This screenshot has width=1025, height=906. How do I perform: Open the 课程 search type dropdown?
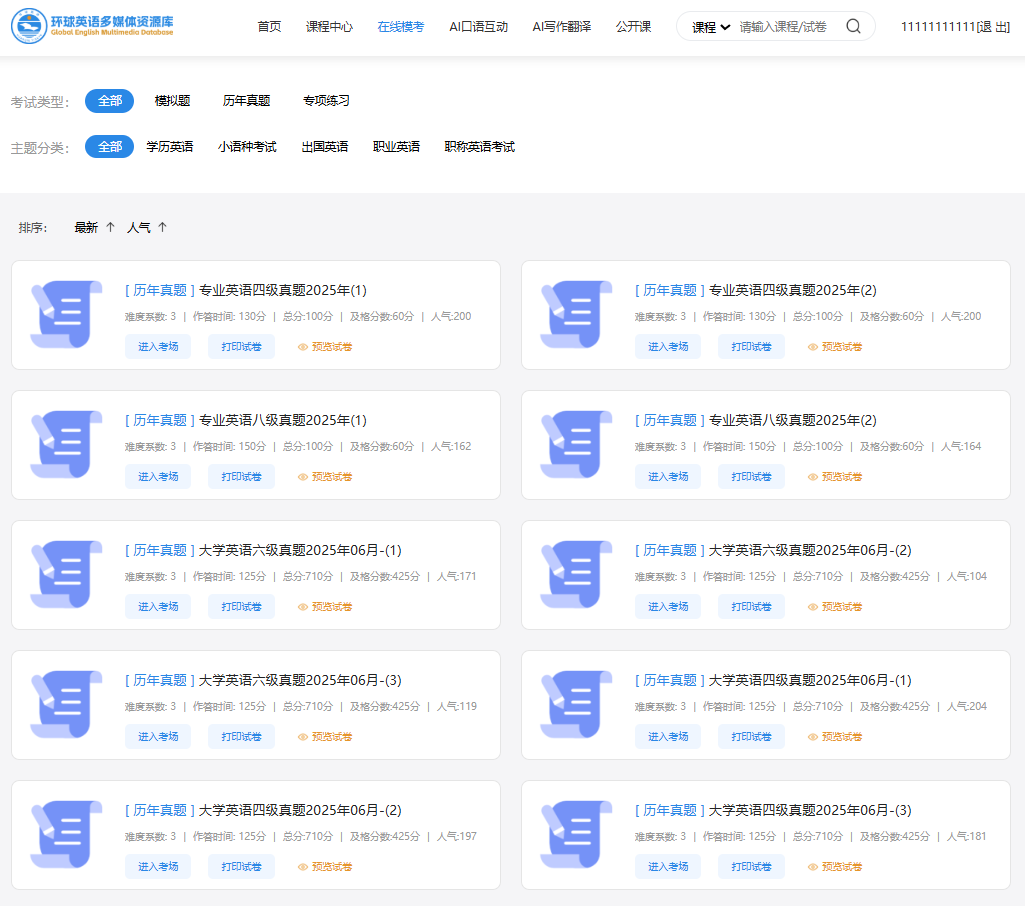711,27
